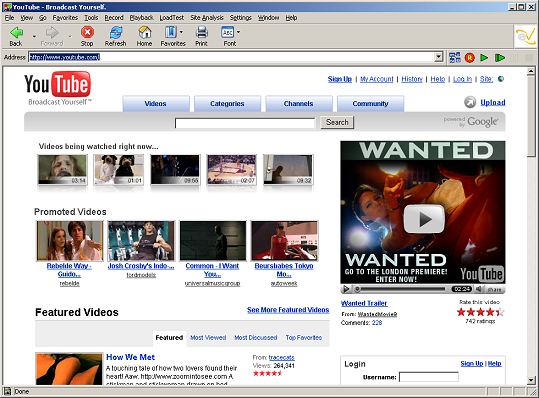Expand the Address bar dropdown
This screenshot has width=539, height=398.
(438, 57)
